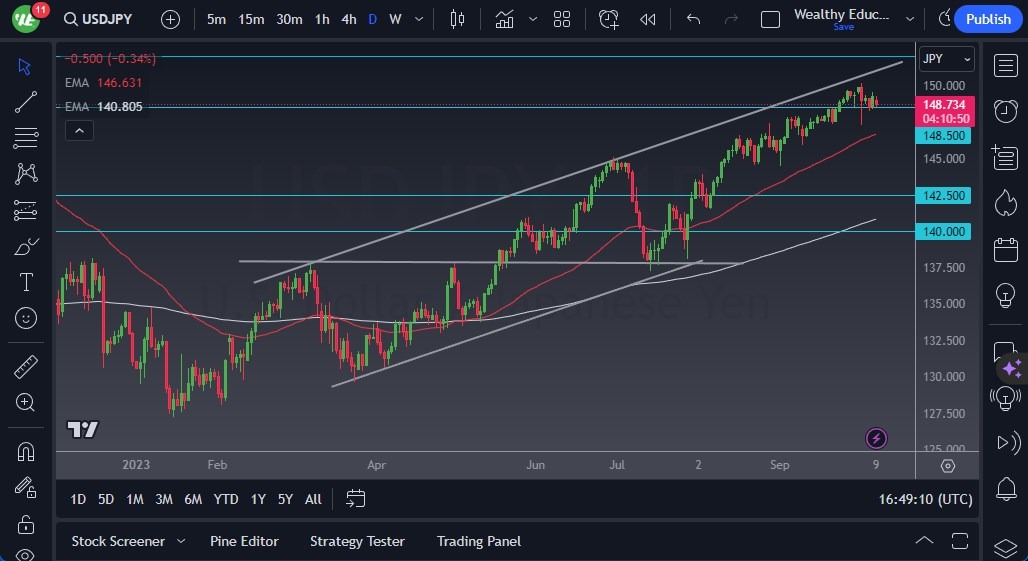
Task: Set chart range to YTD
Action: click(226, 499)
